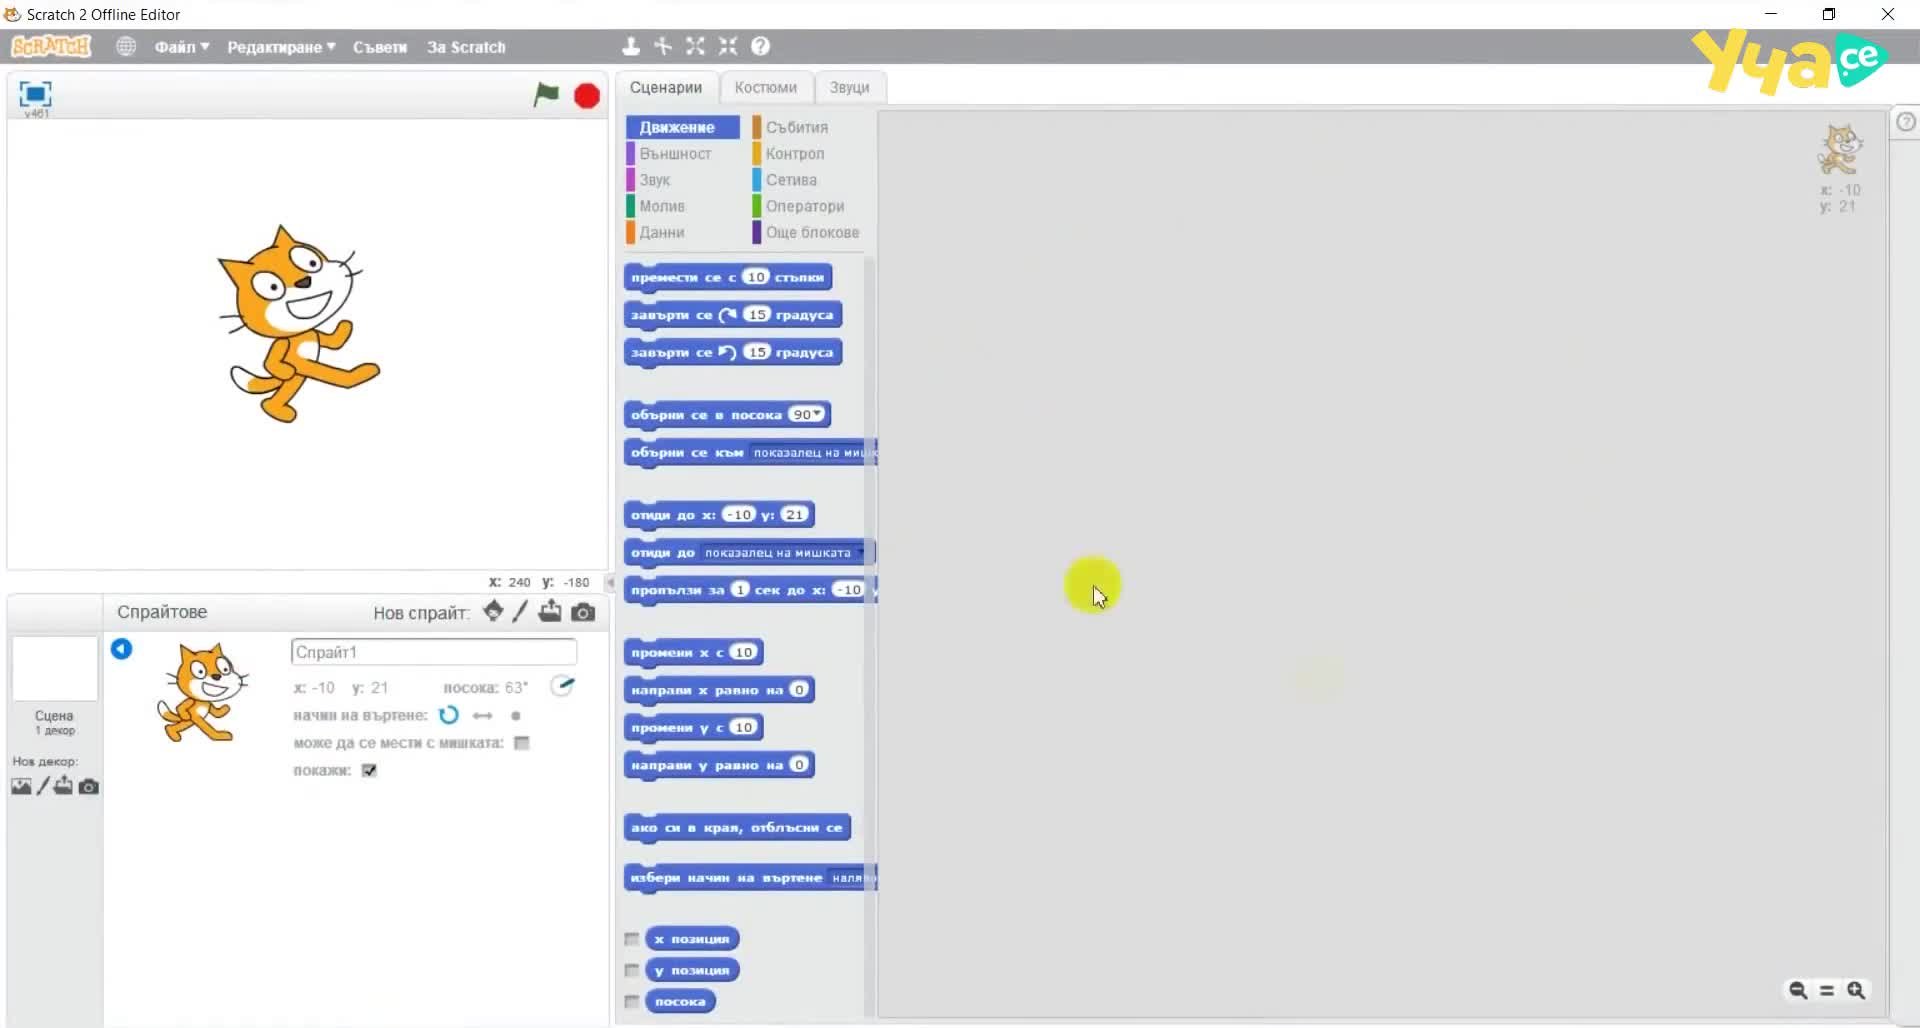Image resolution: width=1920 pixels, height=1028 pixels.
Task: Enable 'посока' stage monitor
Action: pos(632,1001)
